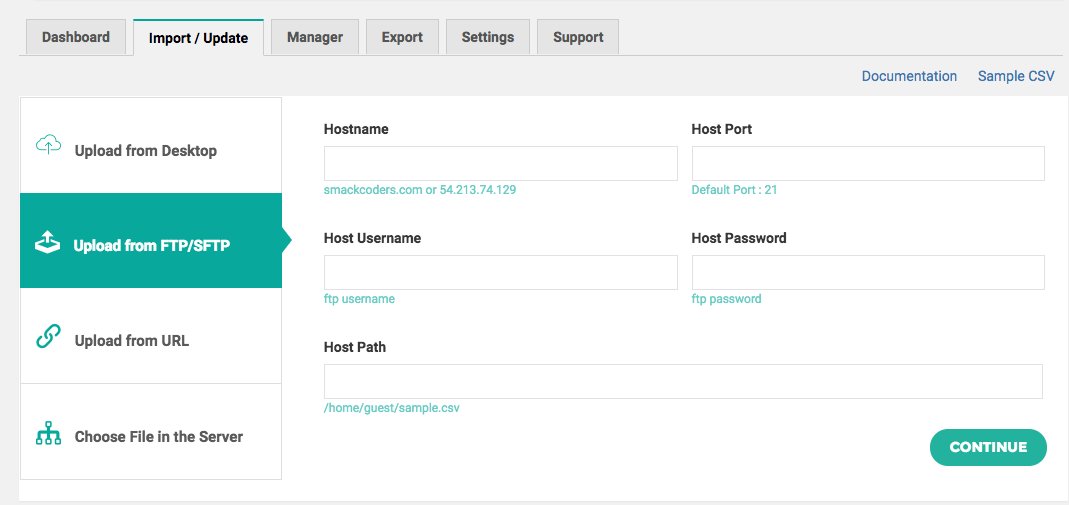1069x505 pixels.
Task: Click the server hierarchy icon beside Choose File in the Server
Action: tap(48, 433)
